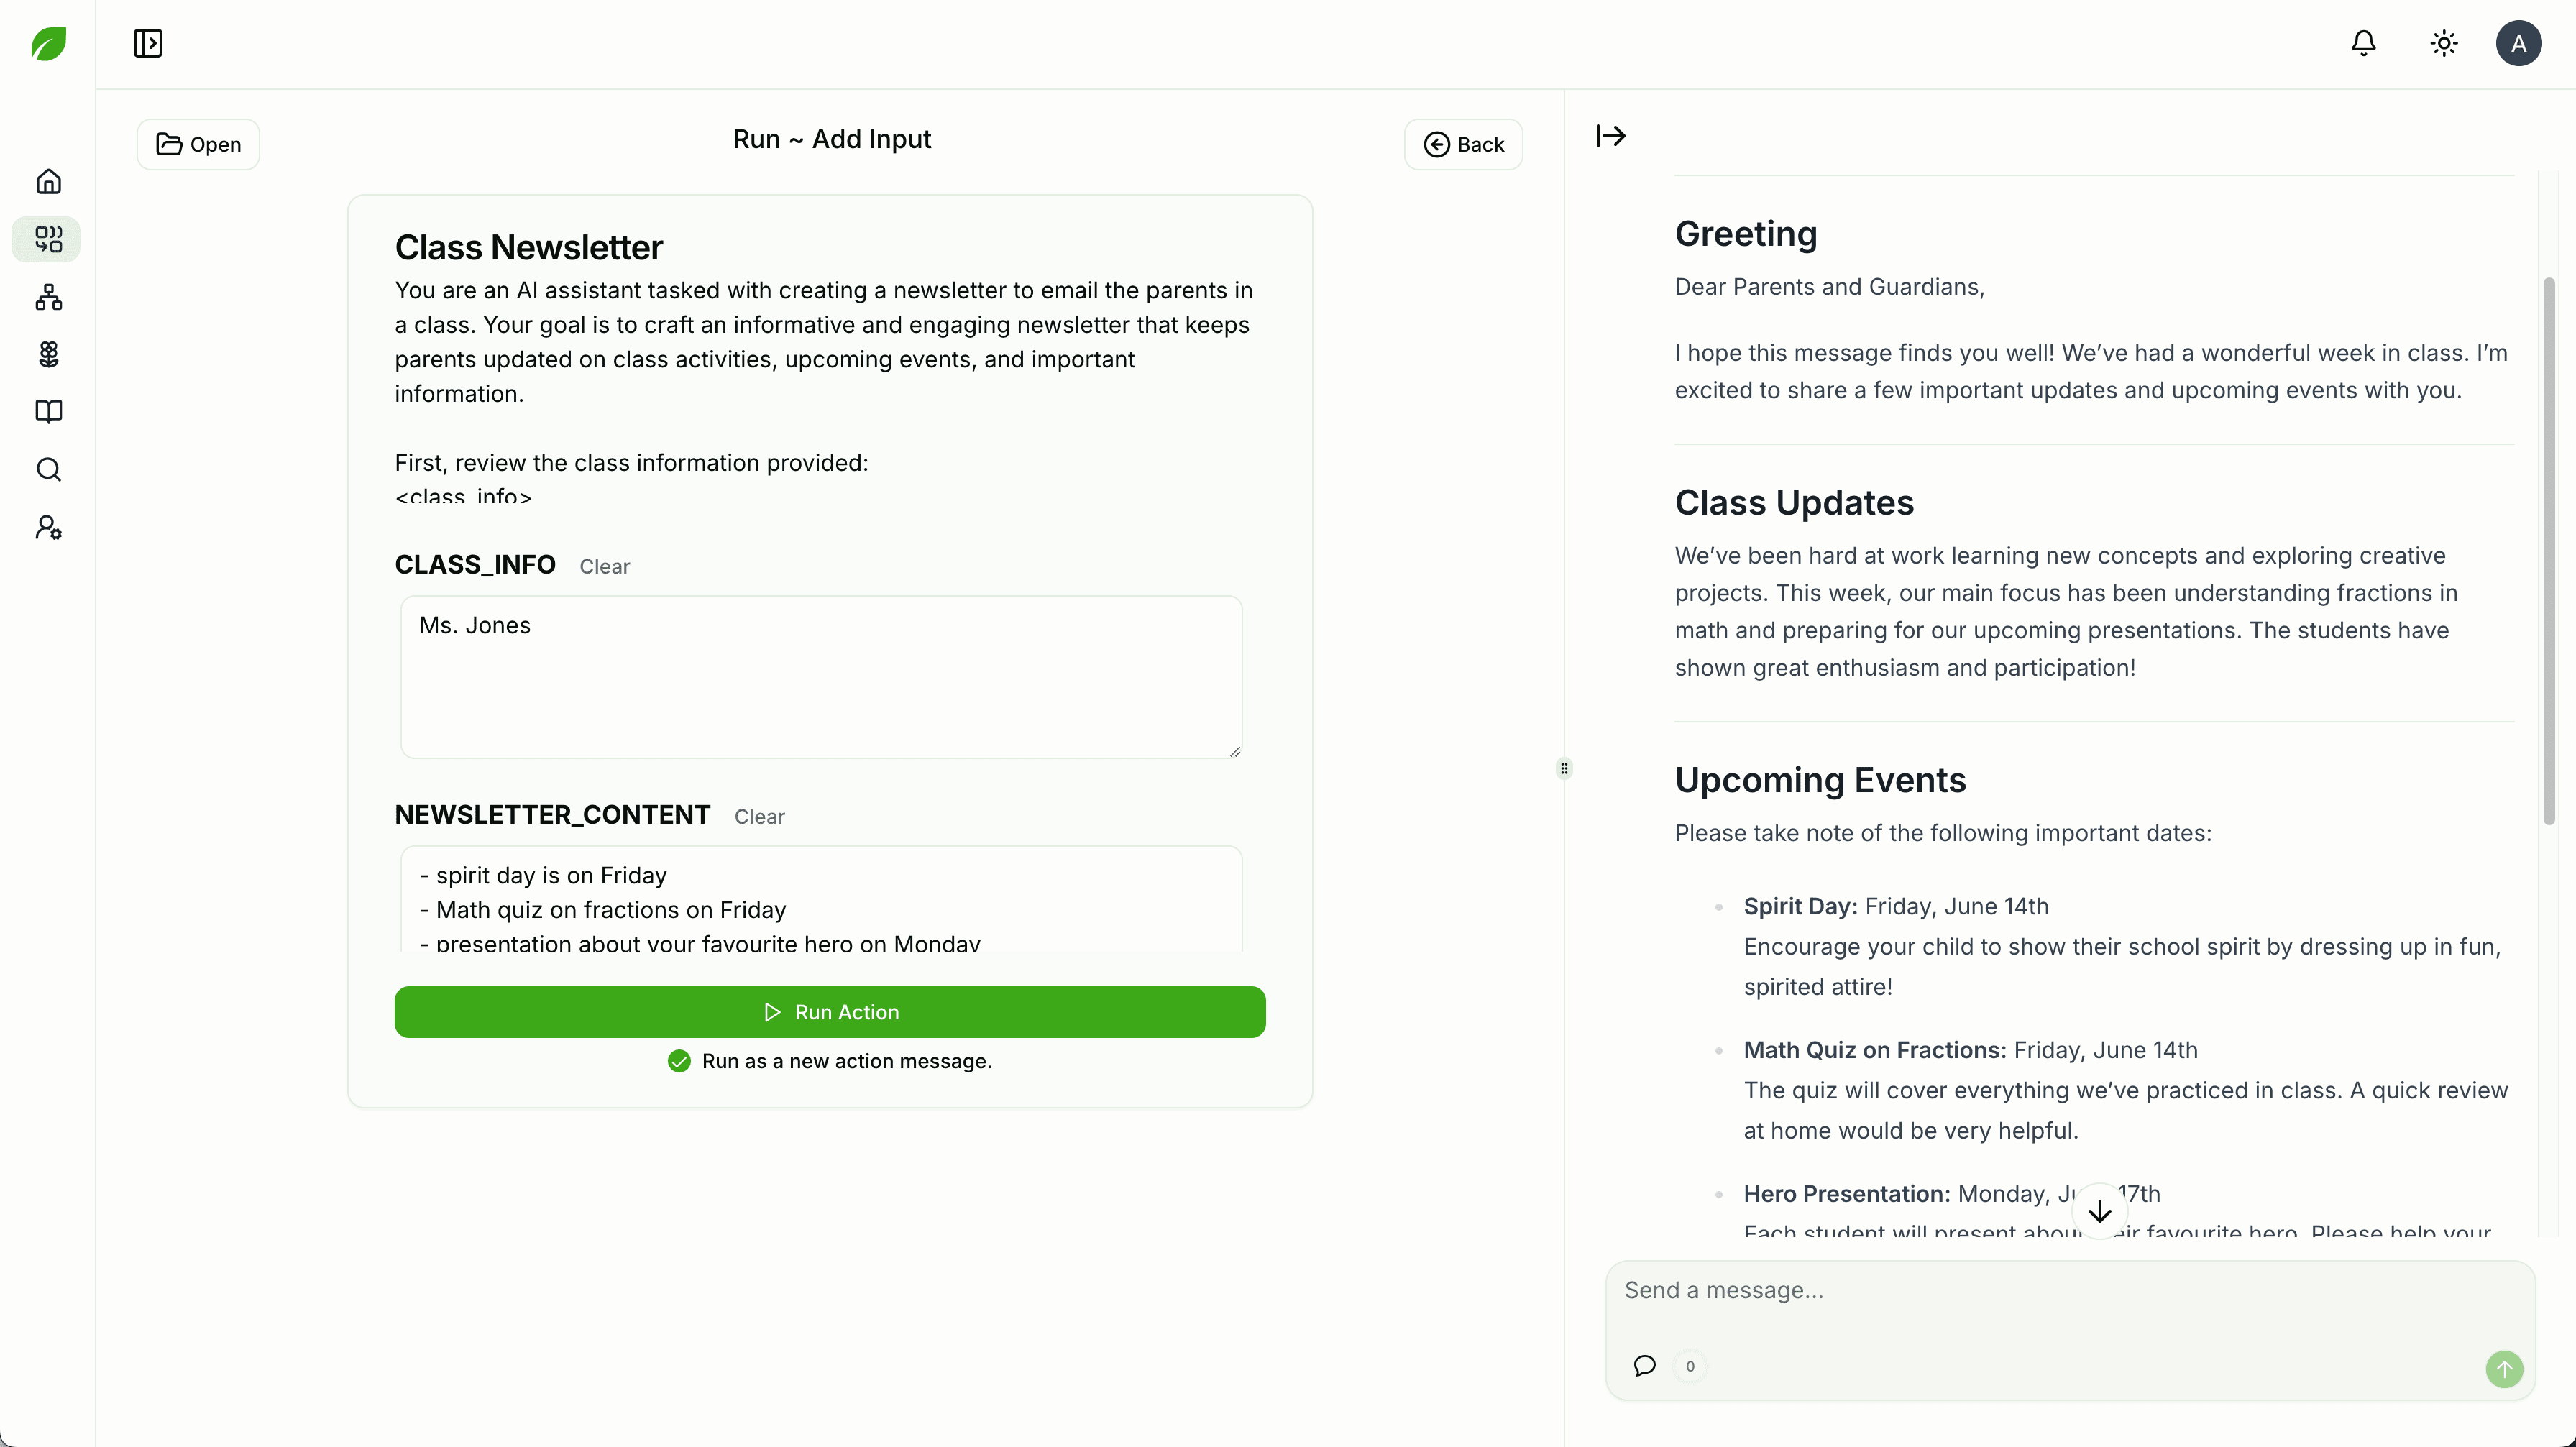View notifications via the bell icon
The image size is (2576, 1447).
(x=2363, y=43)
